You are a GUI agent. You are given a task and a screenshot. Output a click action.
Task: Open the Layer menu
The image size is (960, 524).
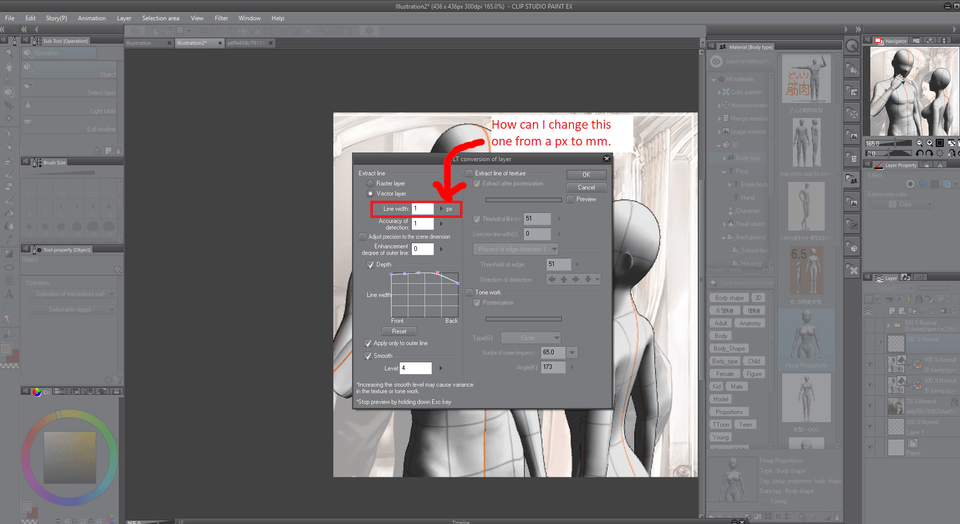pos(124,18)
